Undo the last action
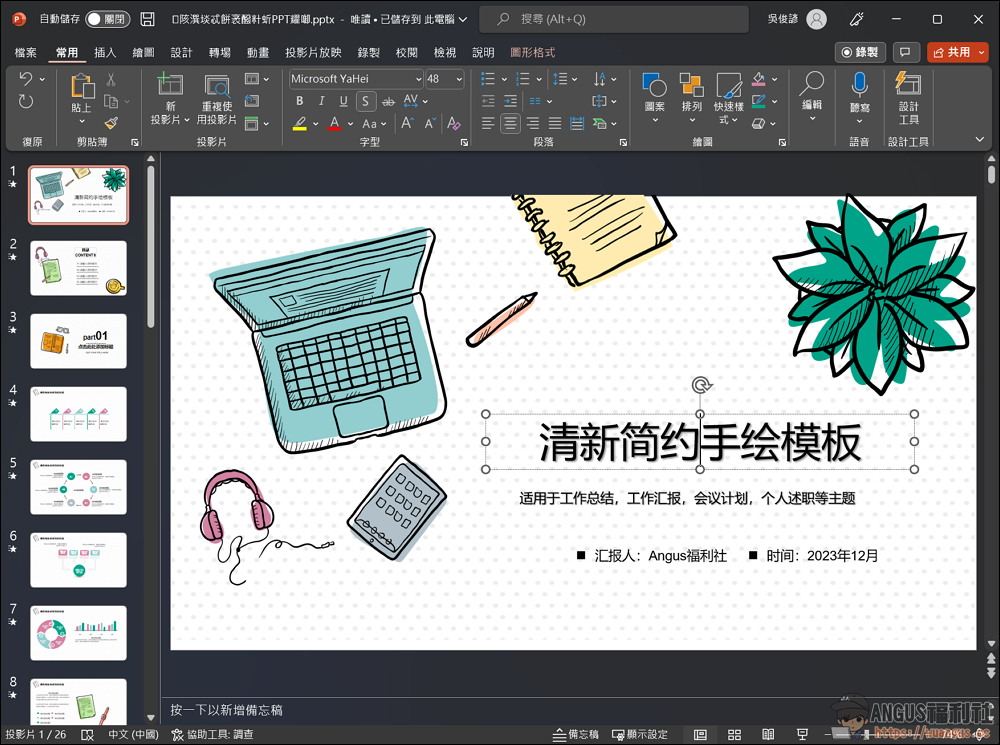Image resolution: width=1000 pixels, height=745 pixels. coord(26,79)
